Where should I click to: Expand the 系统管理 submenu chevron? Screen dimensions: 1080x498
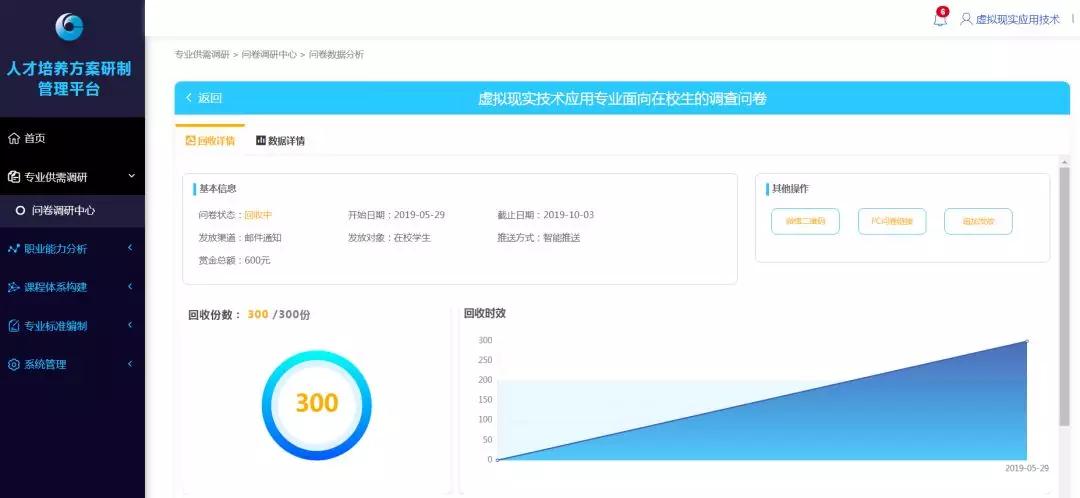[x=130, y=364]
